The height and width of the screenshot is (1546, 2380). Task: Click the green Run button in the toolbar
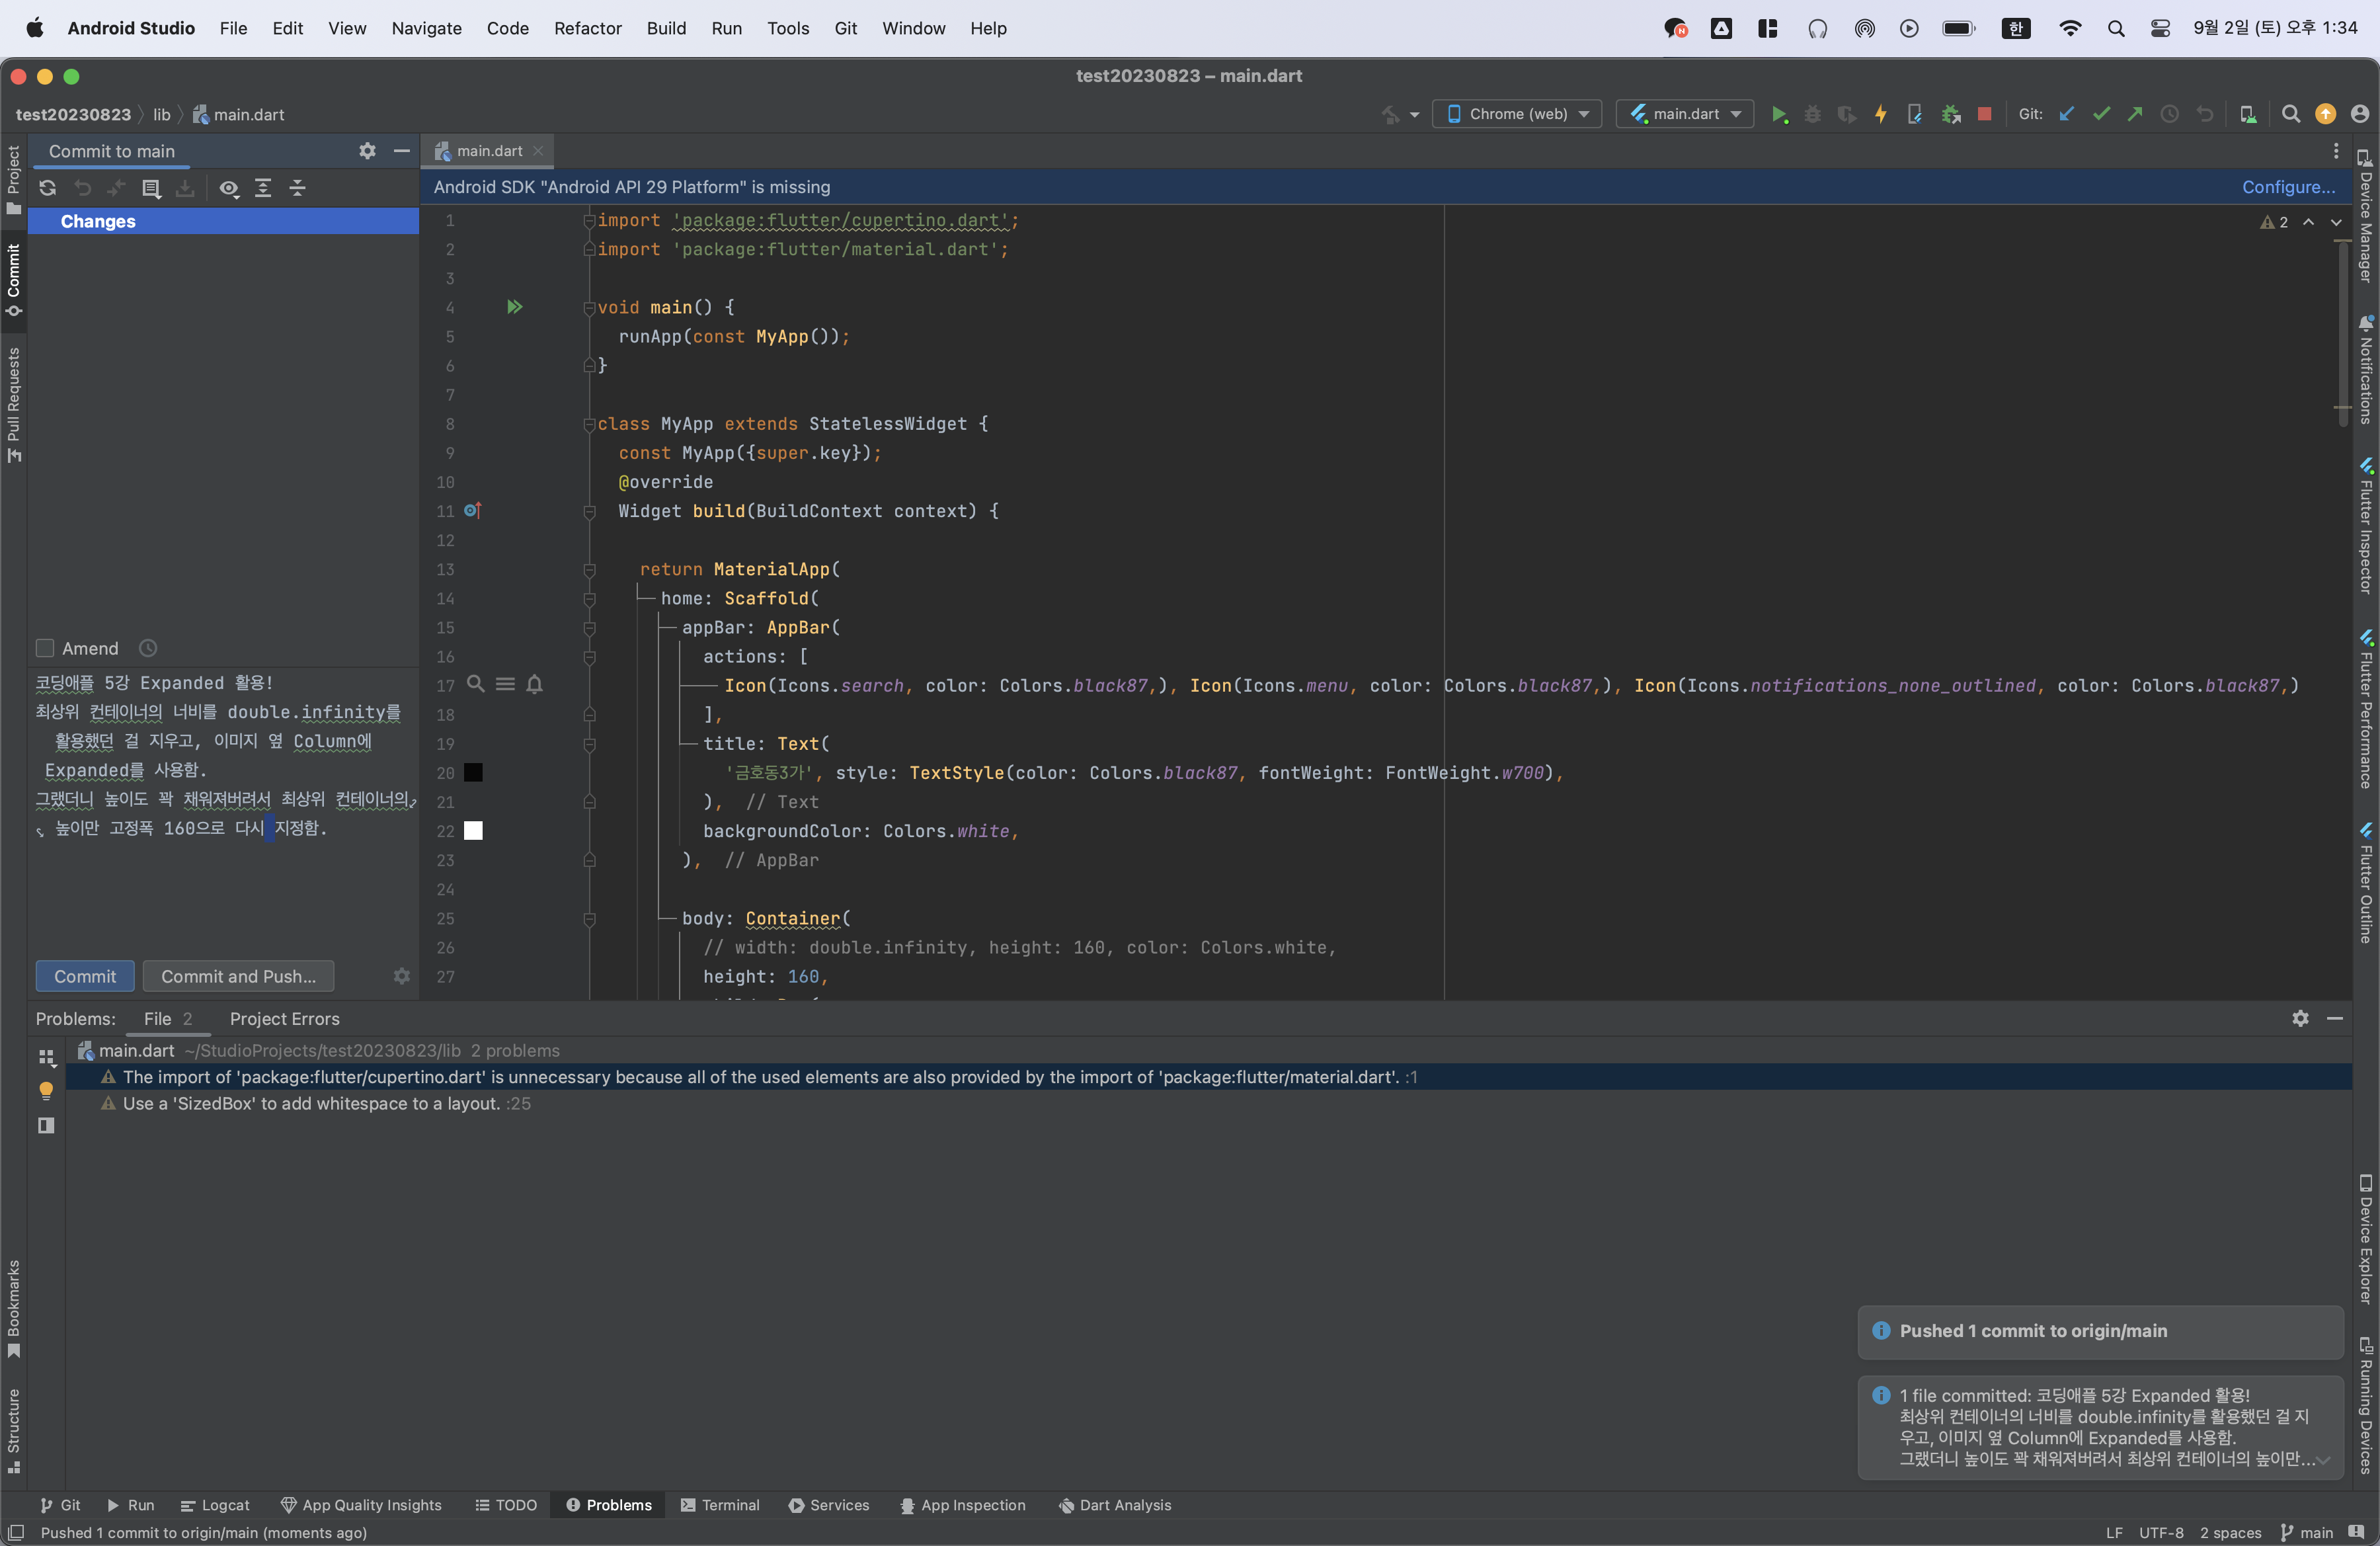coord(1779,114)
